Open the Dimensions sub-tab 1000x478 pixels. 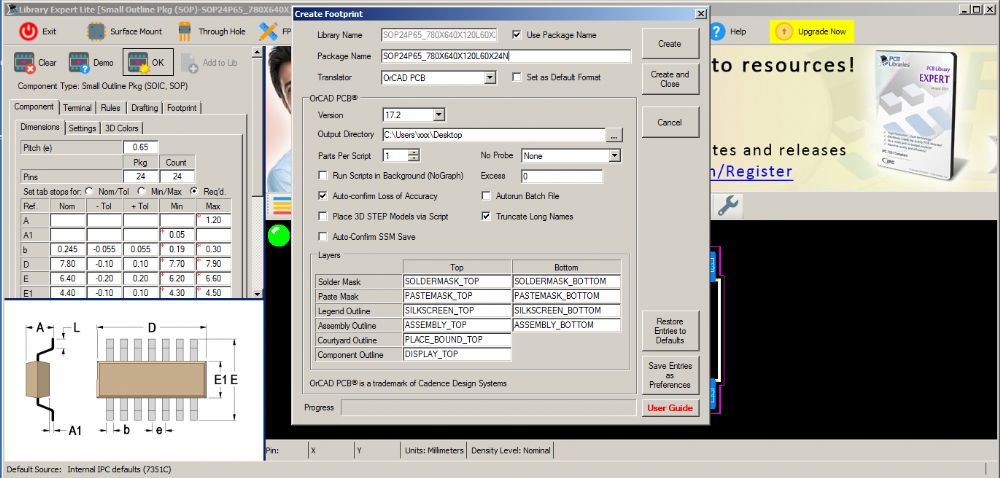[x=40, y=127]
